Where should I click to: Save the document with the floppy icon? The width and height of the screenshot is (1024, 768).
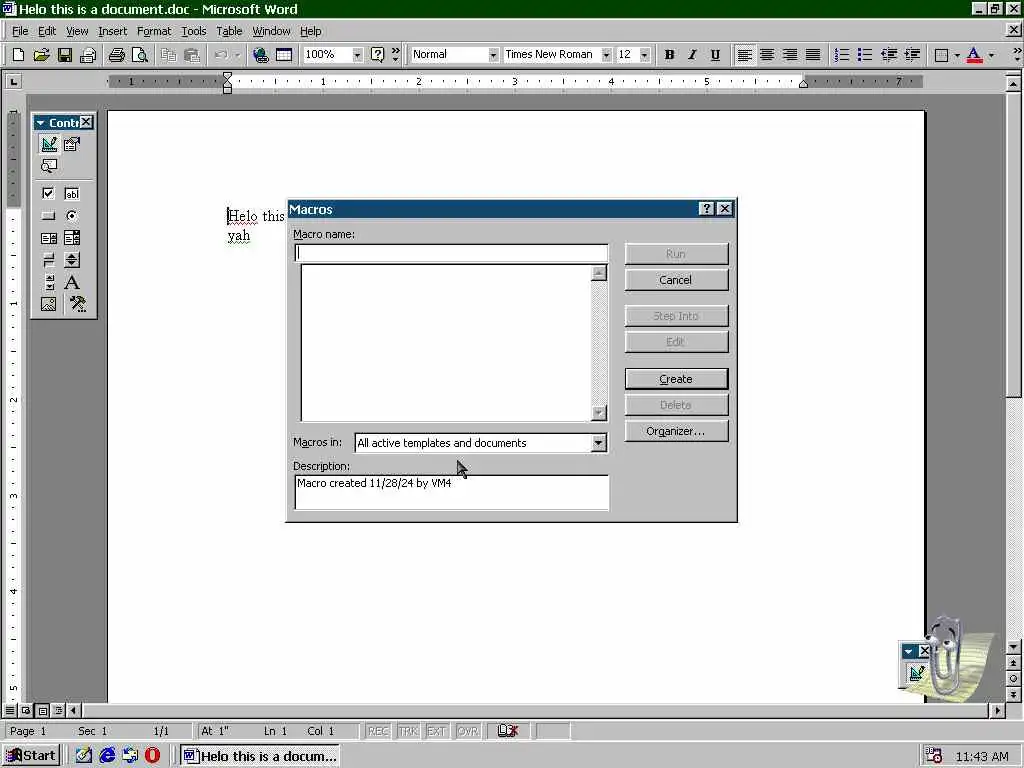65,55
